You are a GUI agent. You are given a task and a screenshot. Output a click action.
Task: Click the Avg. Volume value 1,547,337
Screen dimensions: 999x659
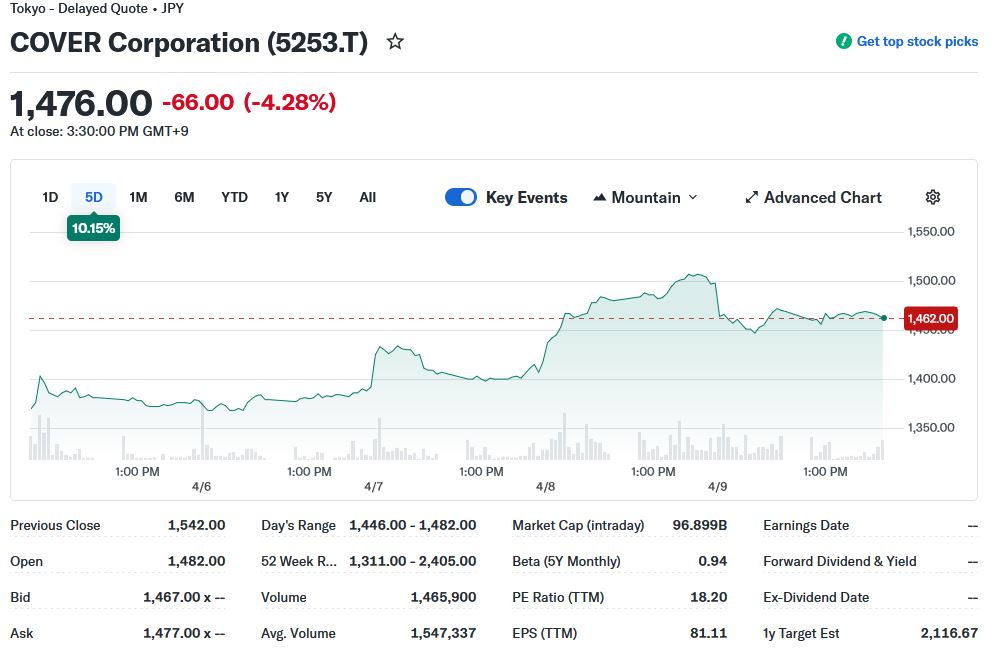pos(443,634)
